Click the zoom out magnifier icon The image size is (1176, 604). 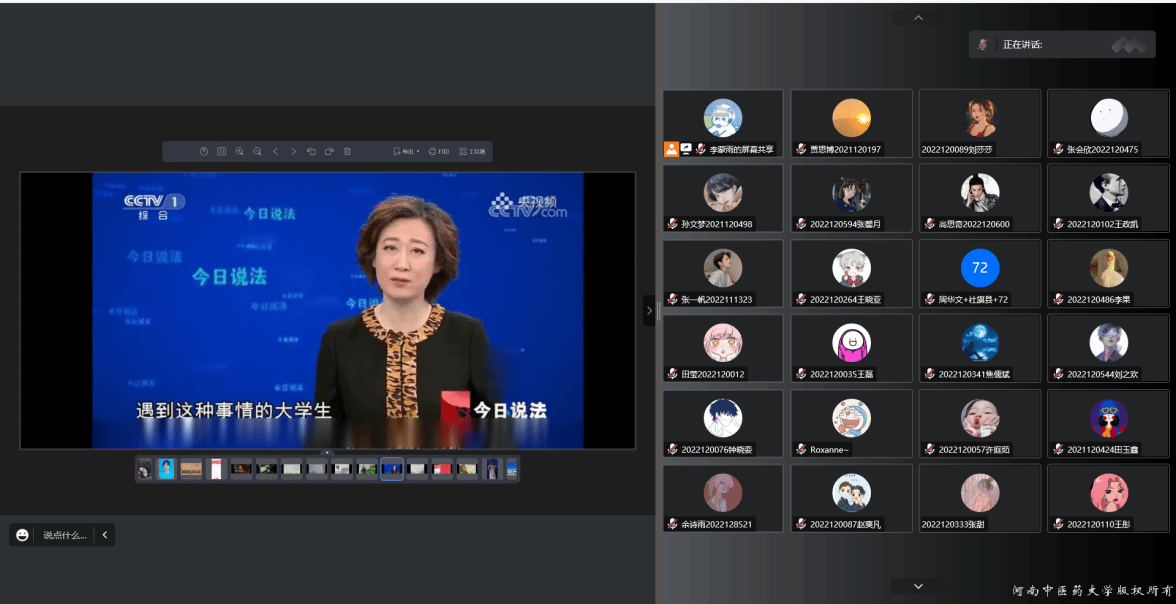257,151
